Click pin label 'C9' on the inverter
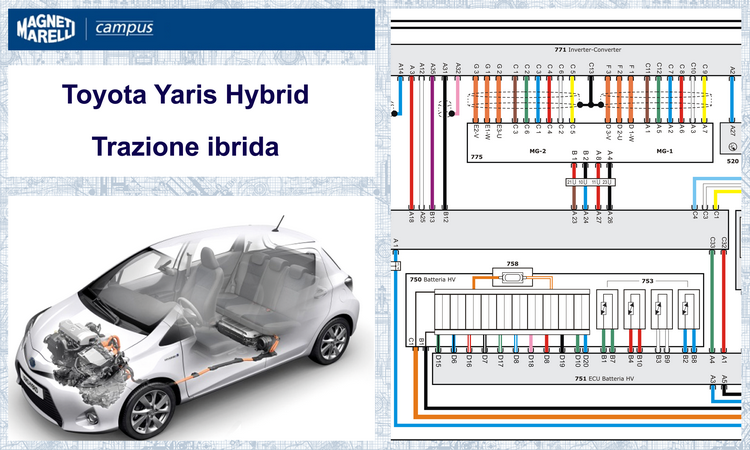 pyautogui.click(x=705, y=69)
